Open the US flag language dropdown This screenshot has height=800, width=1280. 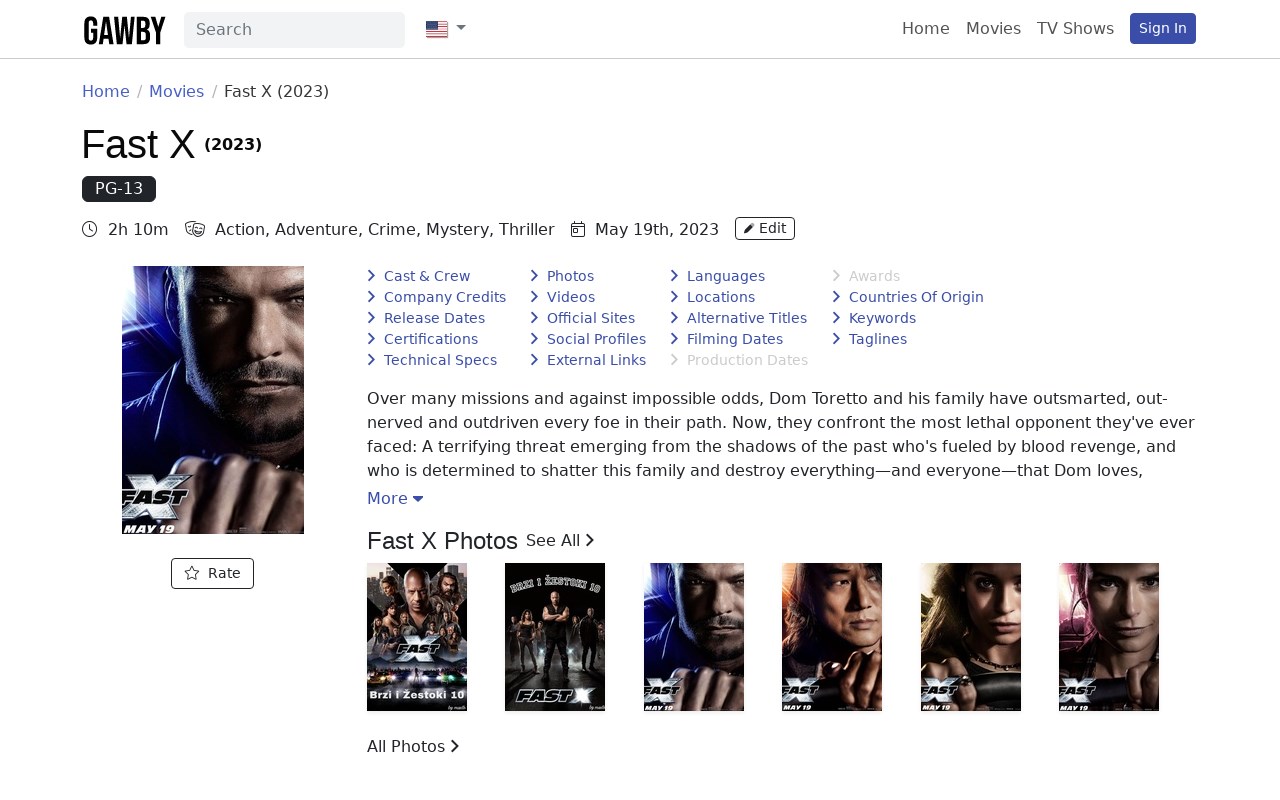pos(446,29)
